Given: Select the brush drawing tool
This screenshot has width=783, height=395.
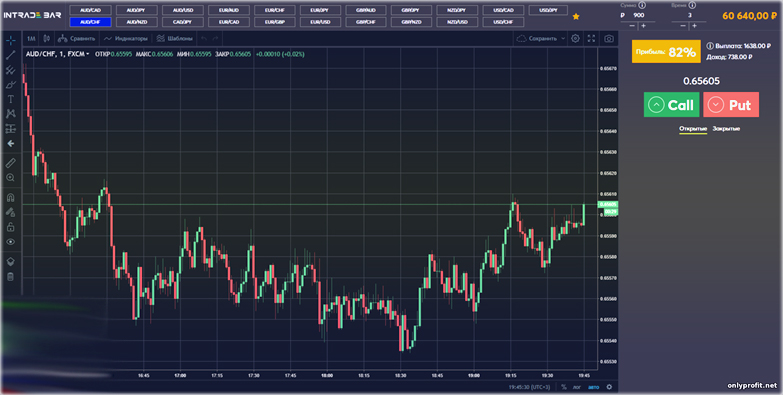Looking at the screenshot, I should coord(10,85).
